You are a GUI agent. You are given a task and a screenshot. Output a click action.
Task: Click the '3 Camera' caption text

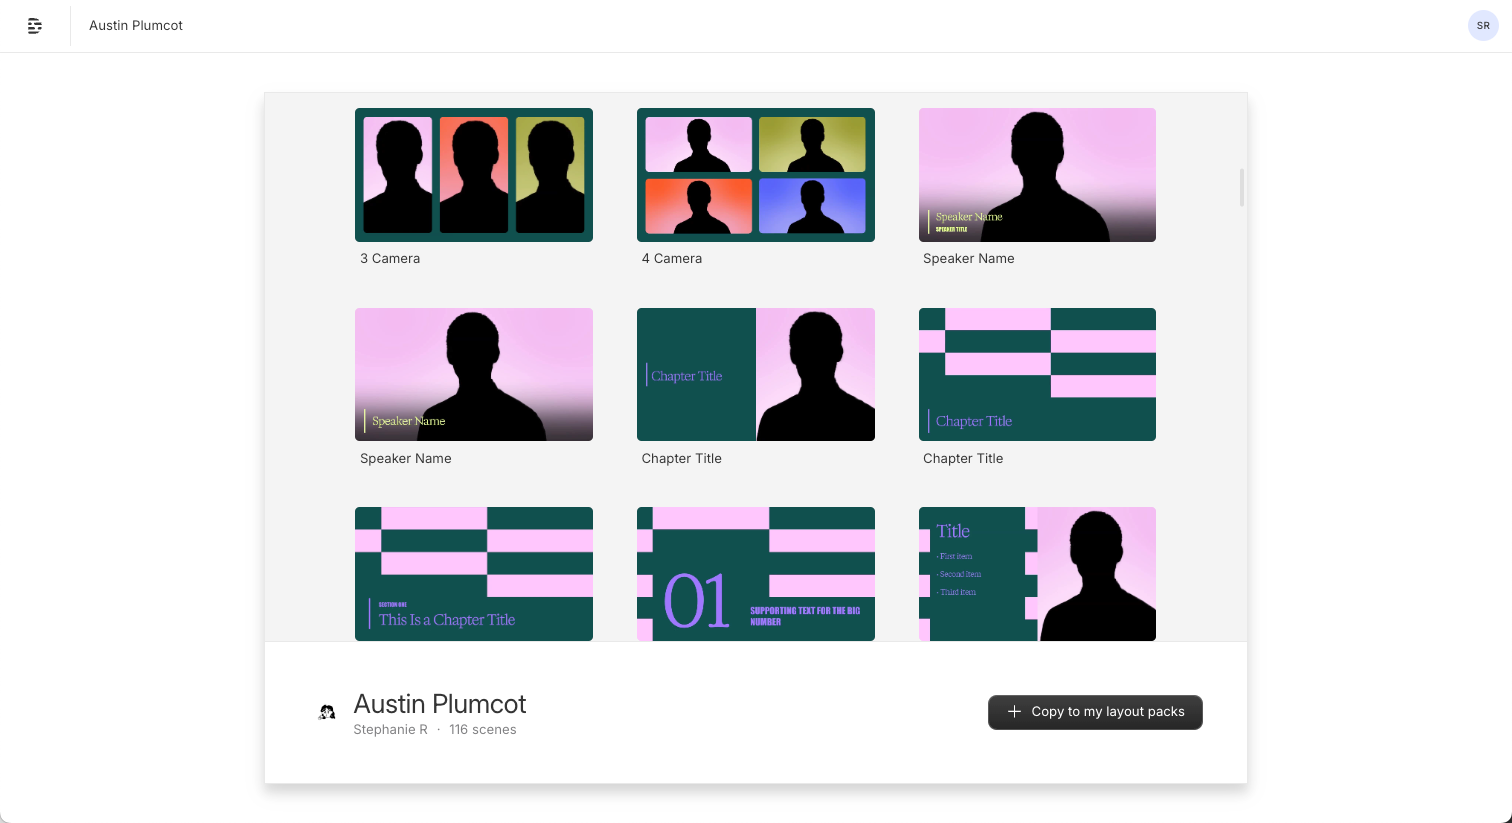(390, 258)
